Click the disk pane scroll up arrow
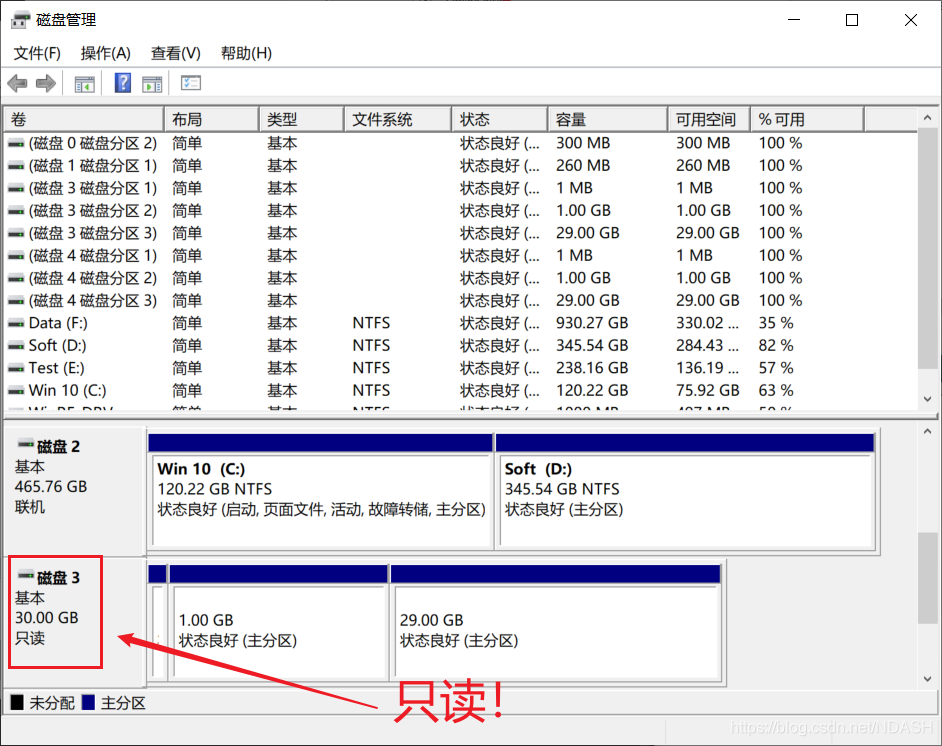The width and height of the screenshot is (942, 746). [928, 431]
